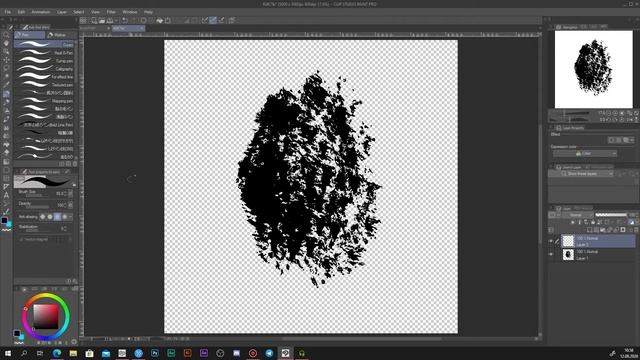Select the Textured pen sub tool

(44, 85)
